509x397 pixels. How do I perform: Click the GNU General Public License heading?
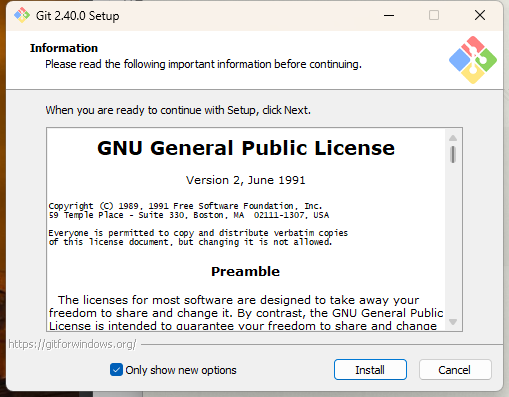(x=246, y=148)
